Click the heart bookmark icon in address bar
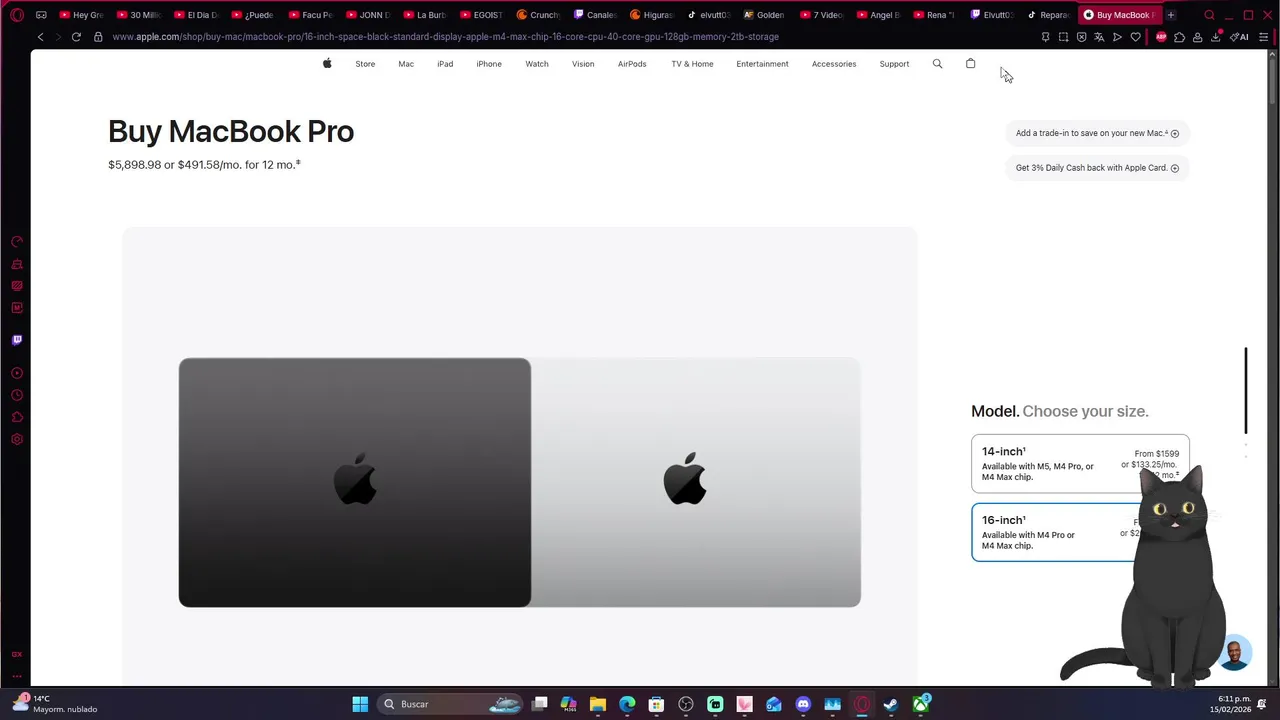 pyautogui.click(x=1135, y=37)
